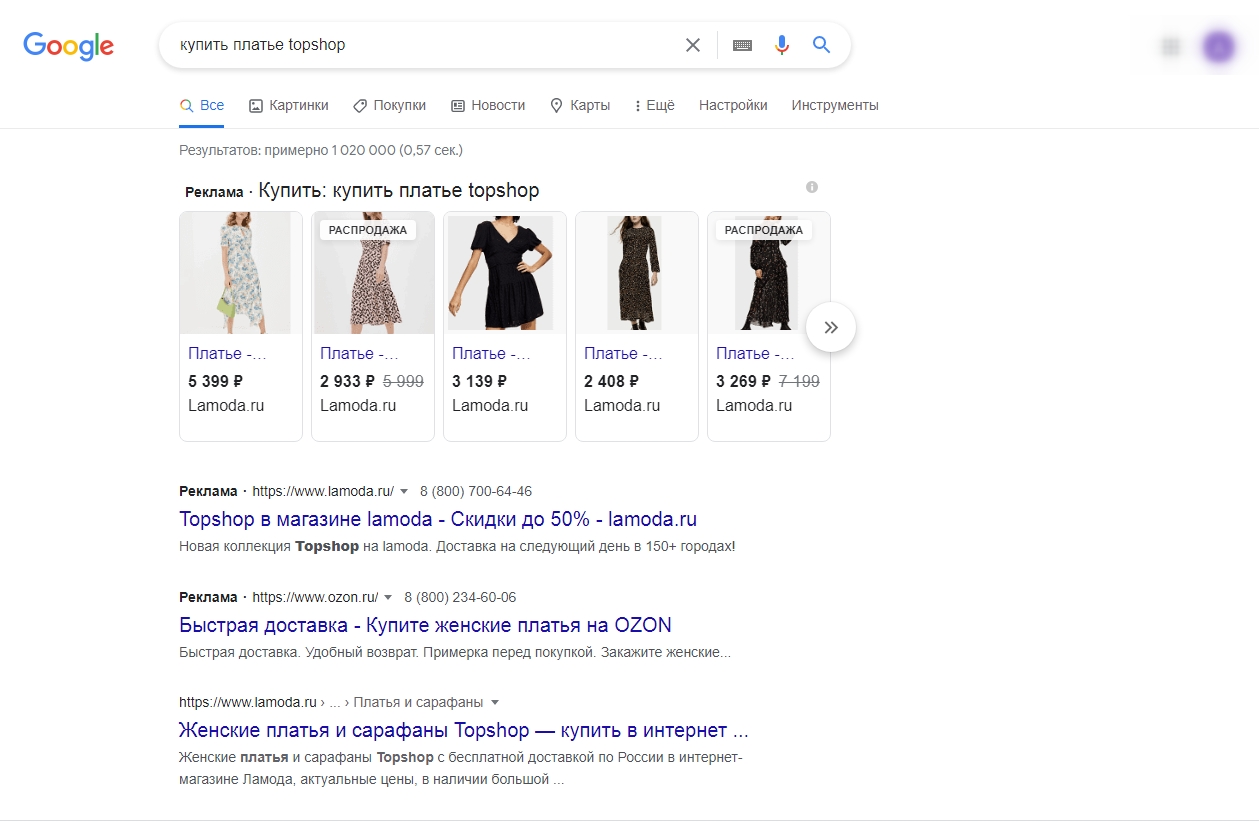Clear the search query with X icon
Viewport: 1259px width, 823px height.
pyautogui.click(x=692, y=45)
